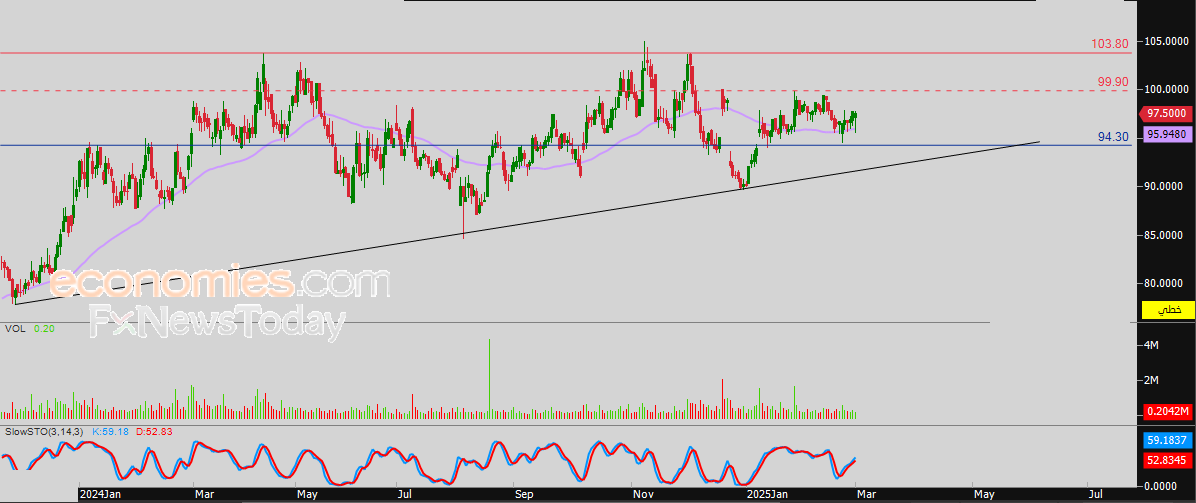Image resolution: width=1196 pixels, height=503 pixels.
Task: Select the SlowSTO(3,14,3) indicator label
Action: click(45, 433)
